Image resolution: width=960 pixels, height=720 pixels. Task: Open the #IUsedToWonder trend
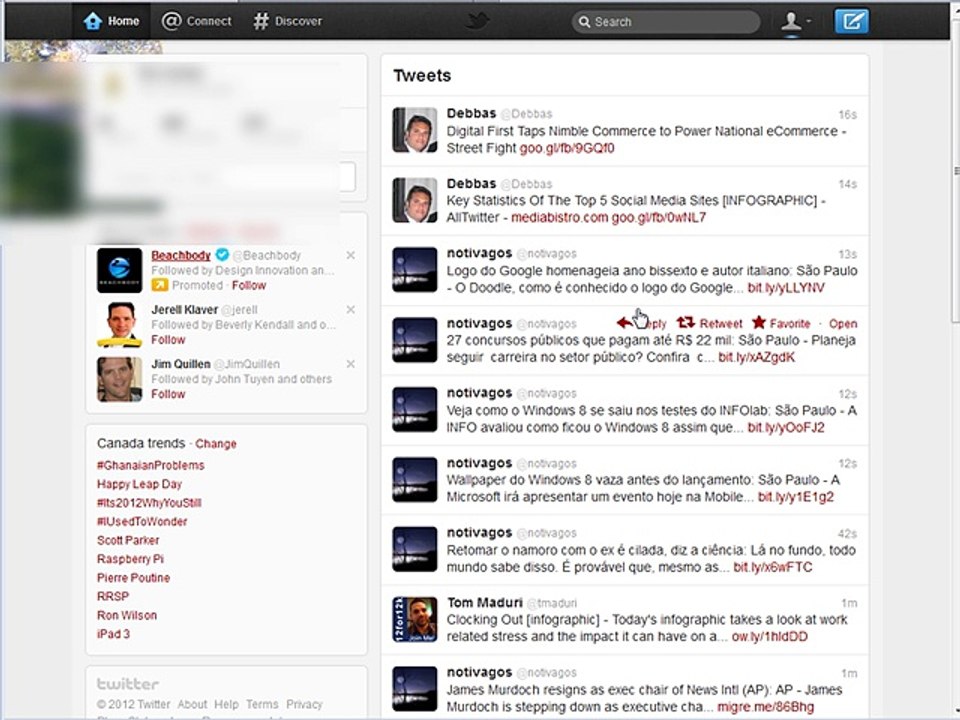pyautogui.click(x=142, y=522)
